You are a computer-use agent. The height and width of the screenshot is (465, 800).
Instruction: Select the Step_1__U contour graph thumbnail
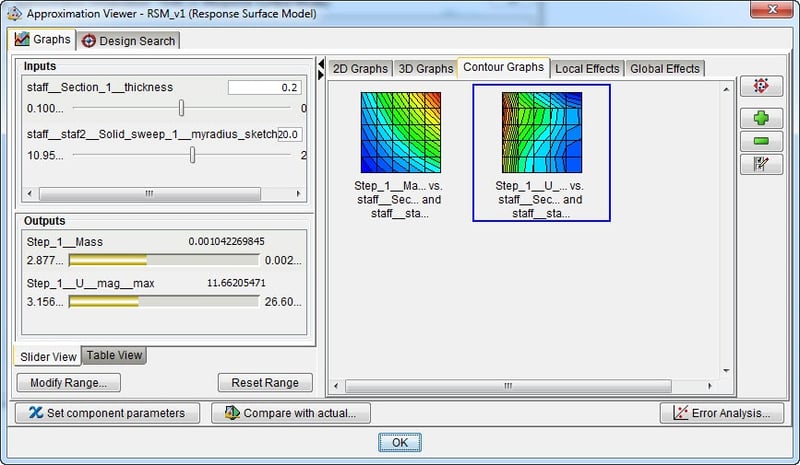(x=541, y=153)
